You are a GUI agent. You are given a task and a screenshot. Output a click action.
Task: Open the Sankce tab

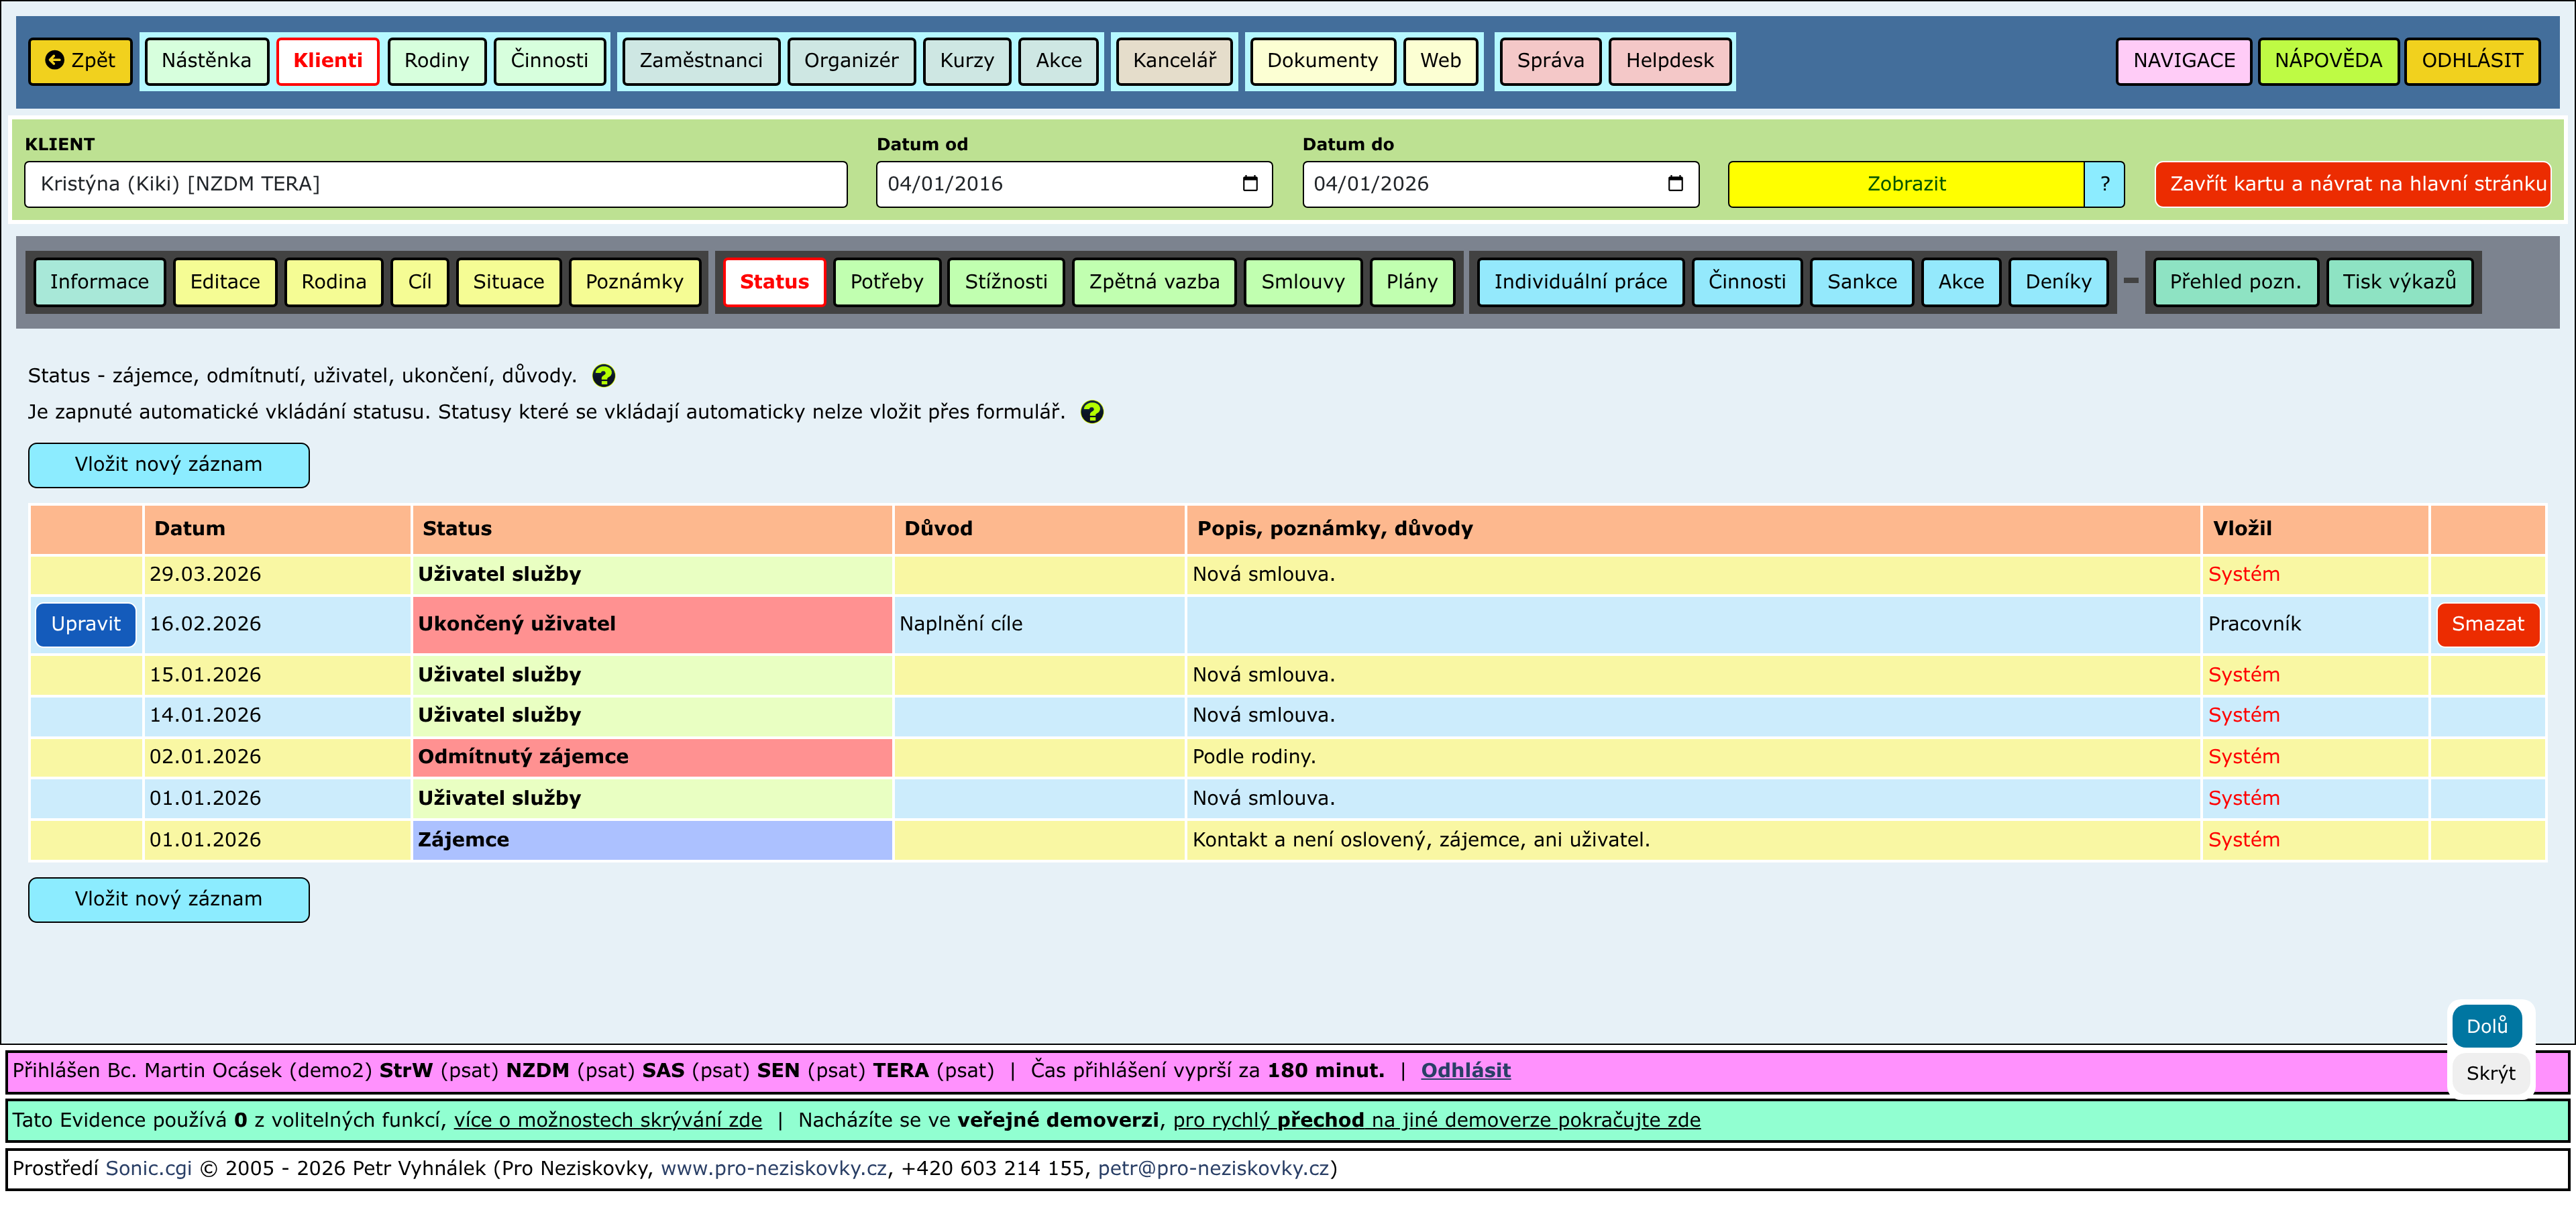(1862, 282)
